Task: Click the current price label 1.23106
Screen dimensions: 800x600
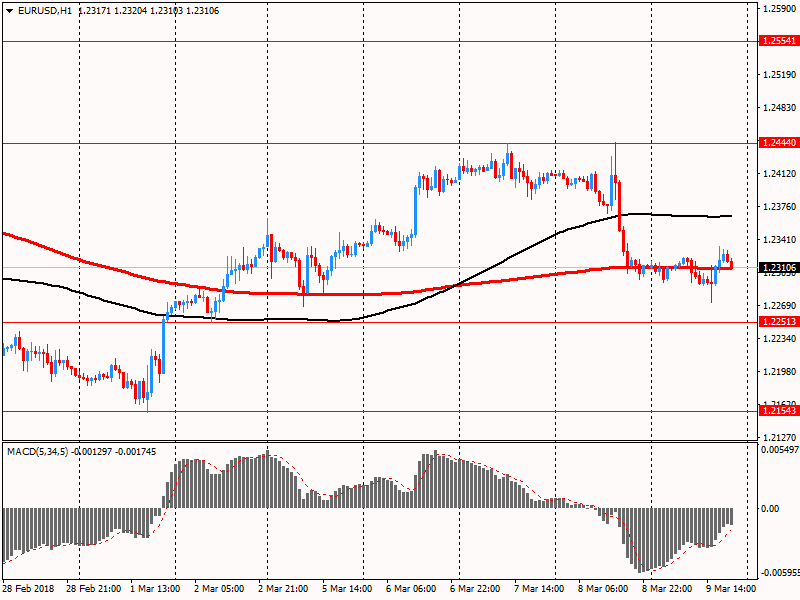Action: (779, 268)
